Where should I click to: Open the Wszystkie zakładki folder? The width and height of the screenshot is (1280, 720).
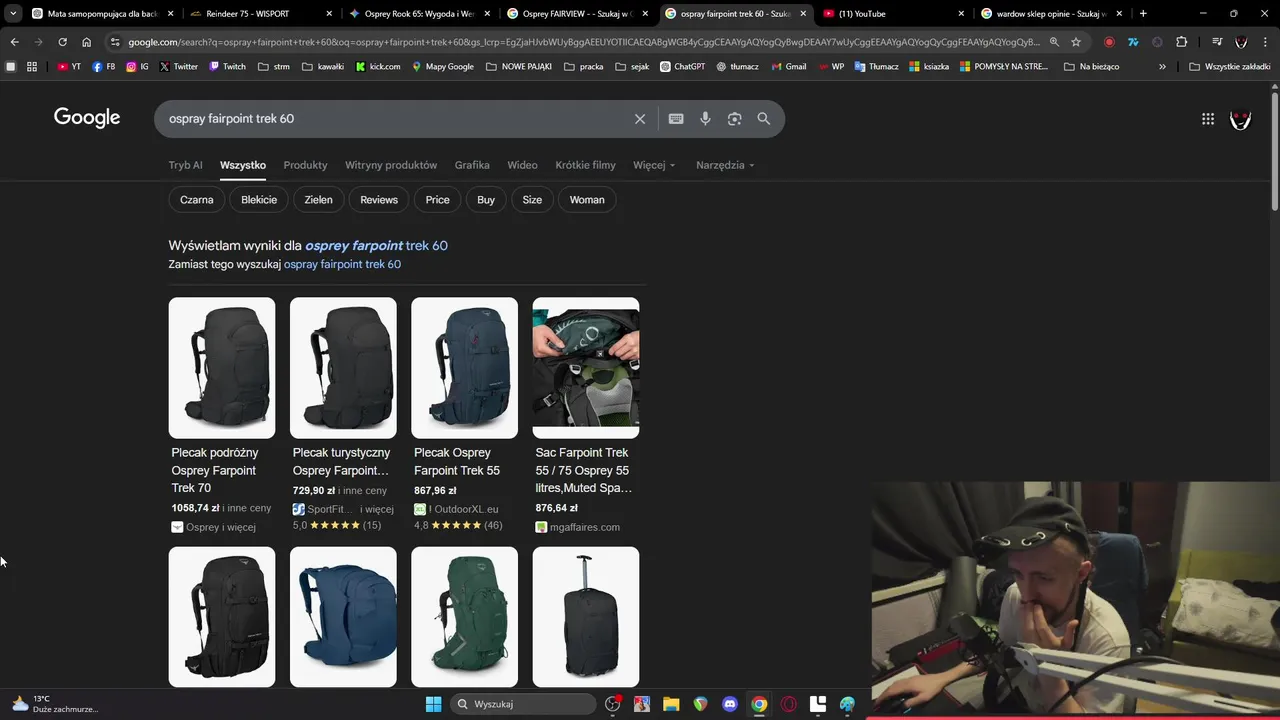(1230, 66)
